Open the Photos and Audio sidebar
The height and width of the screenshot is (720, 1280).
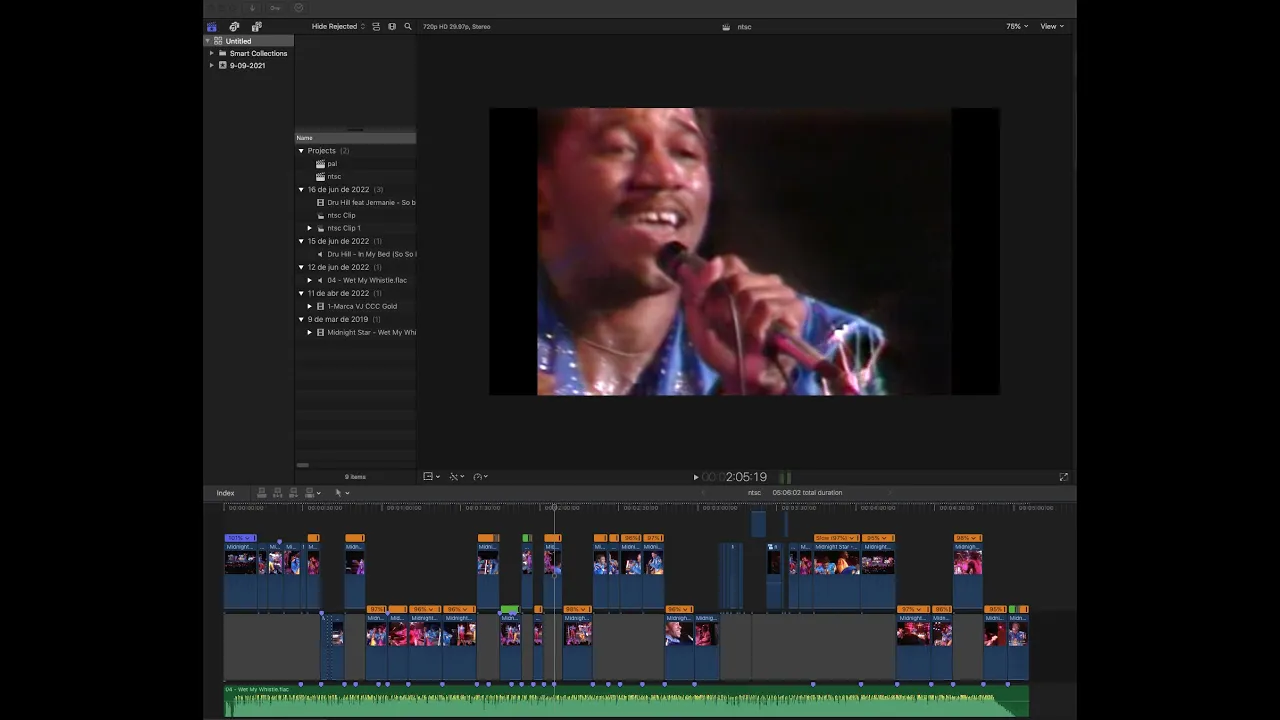click(234, 27)
